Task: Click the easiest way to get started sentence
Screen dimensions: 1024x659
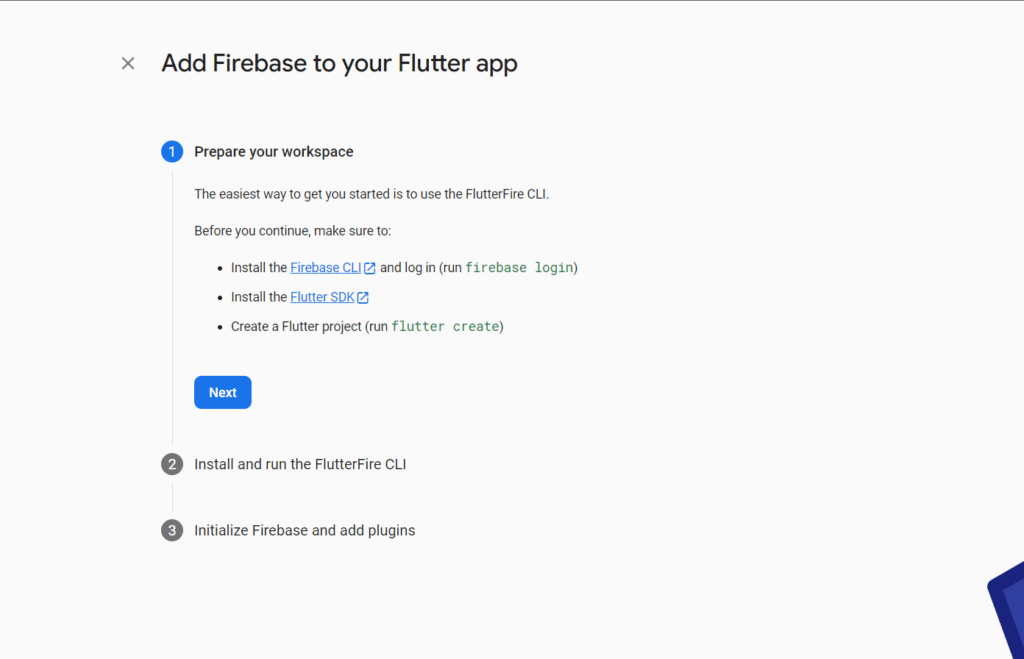Action: 372,194
